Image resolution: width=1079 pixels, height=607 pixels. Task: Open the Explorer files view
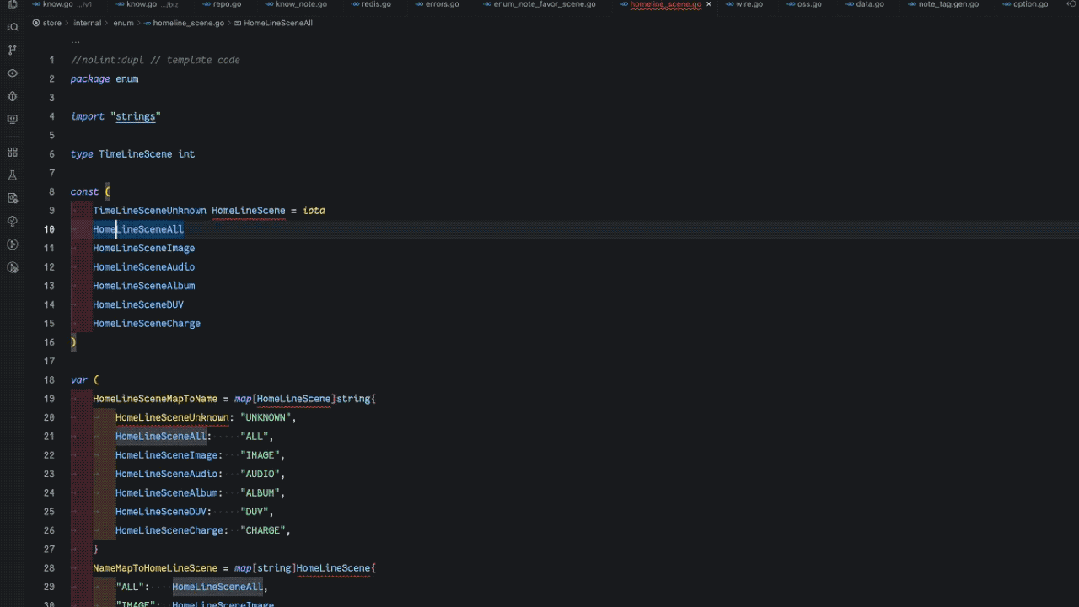(12, 5)
